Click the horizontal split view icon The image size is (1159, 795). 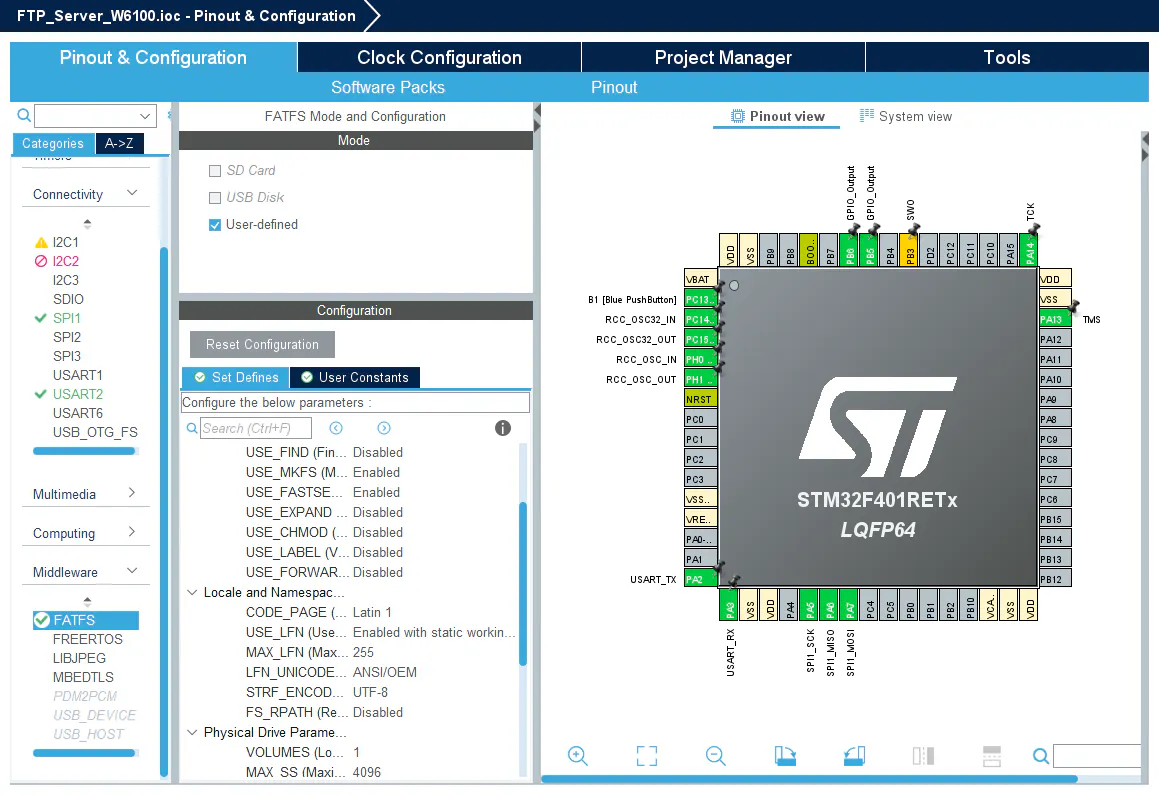[992, 756]
